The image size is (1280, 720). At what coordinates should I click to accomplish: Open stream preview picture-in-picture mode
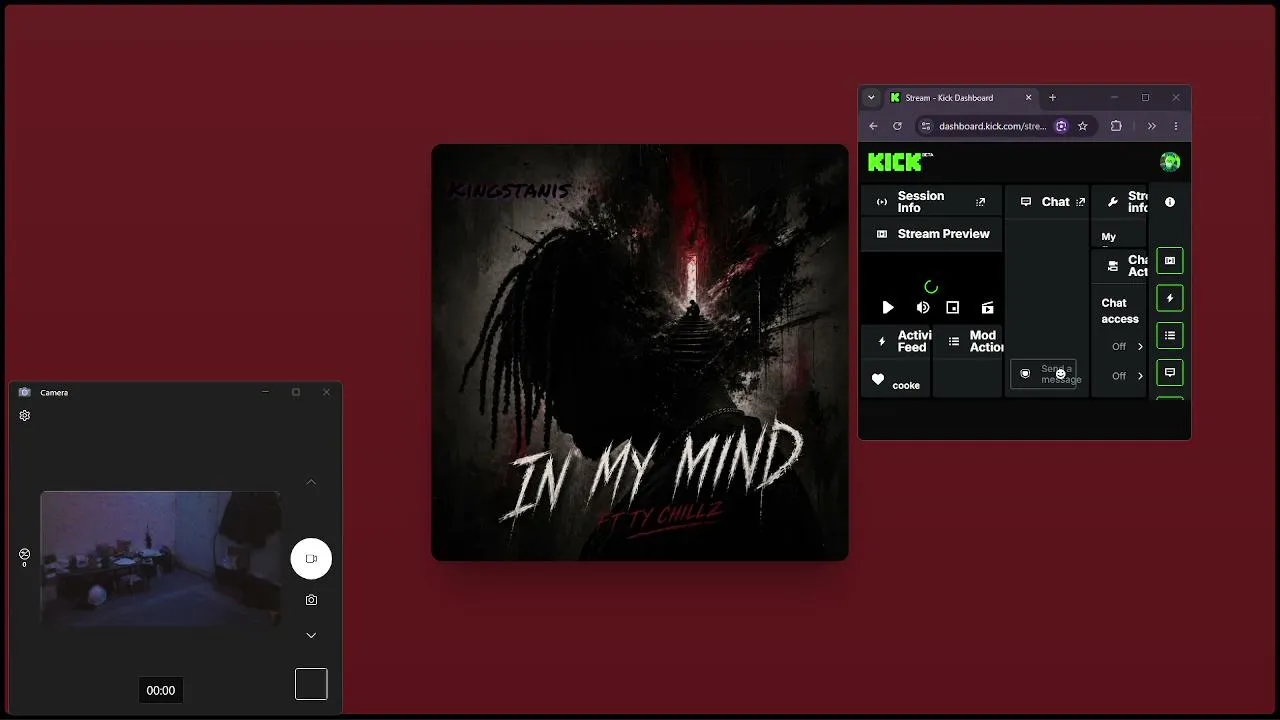click(953, 308)
